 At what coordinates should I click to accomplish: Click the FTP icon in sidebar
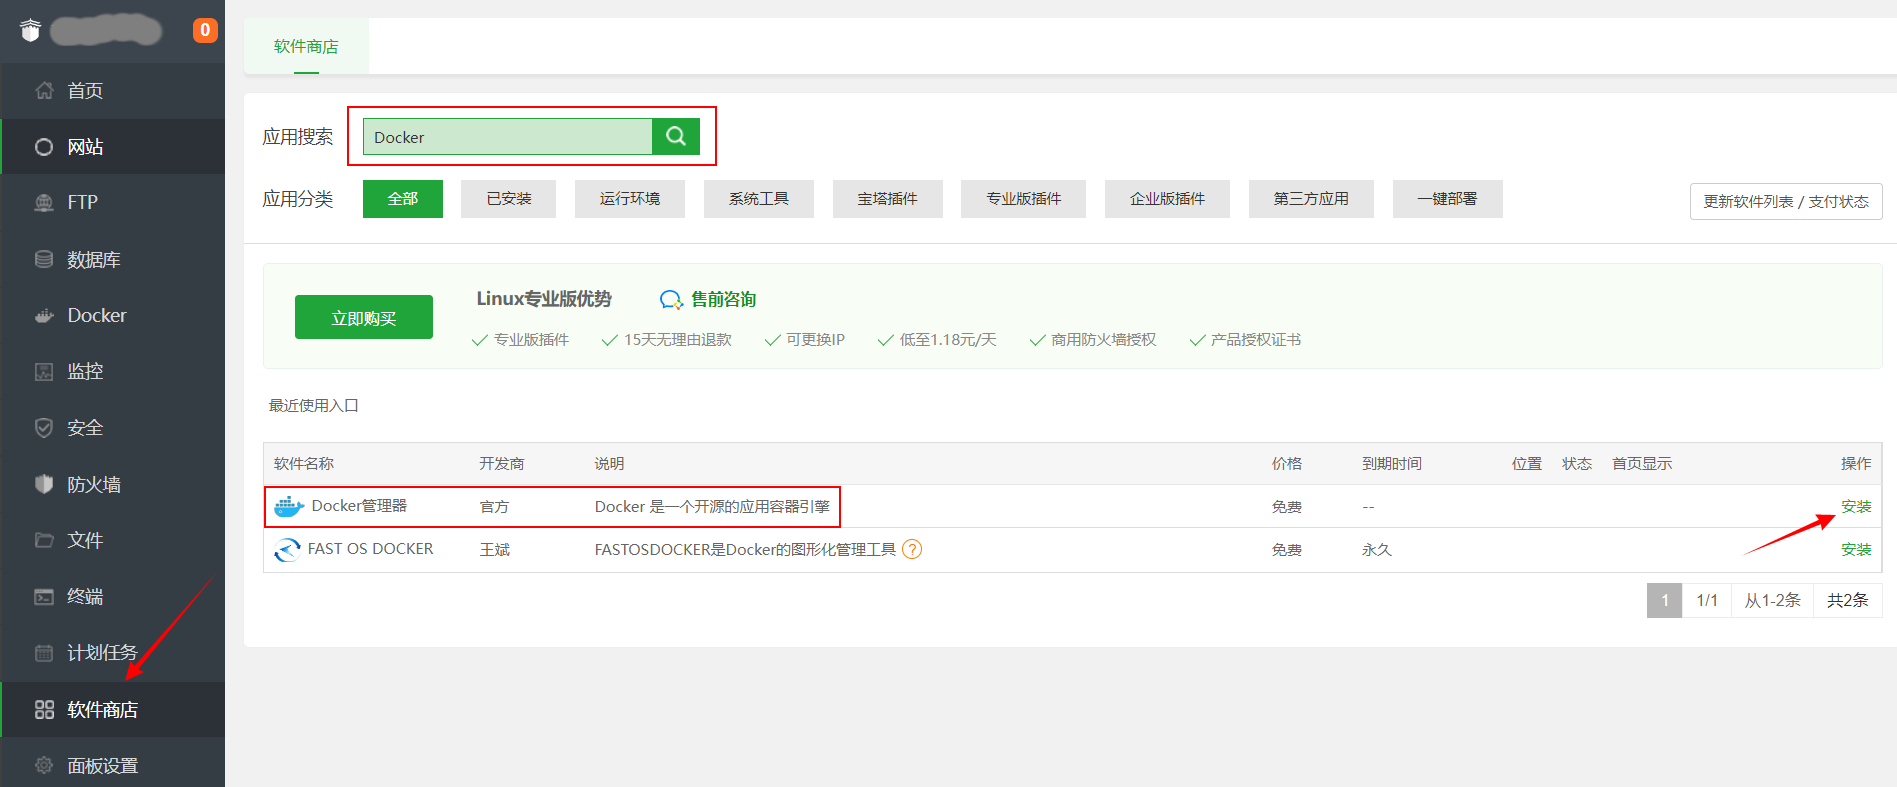44,202
